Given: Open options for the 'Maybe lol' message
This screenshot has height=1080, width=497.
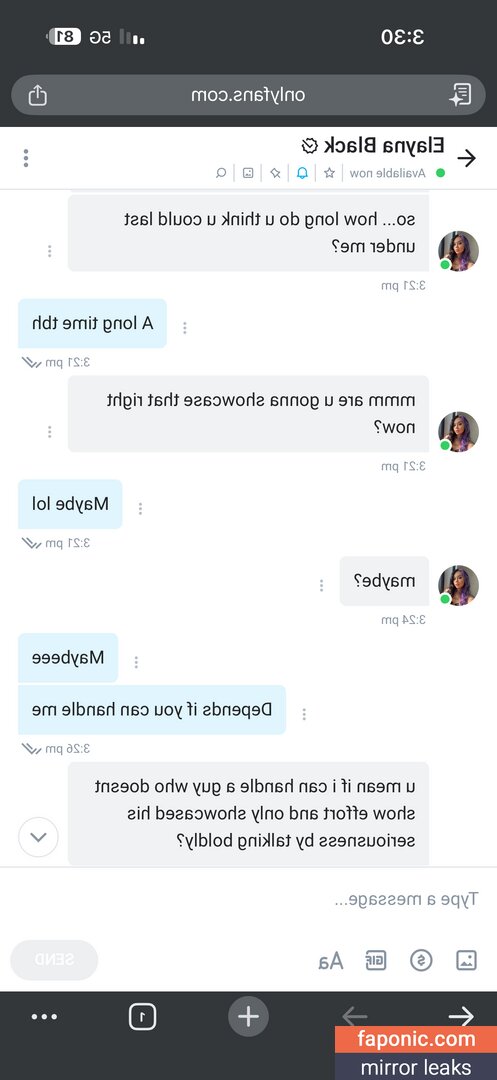Looking at the screenshot, I should (x=140, y=508).
